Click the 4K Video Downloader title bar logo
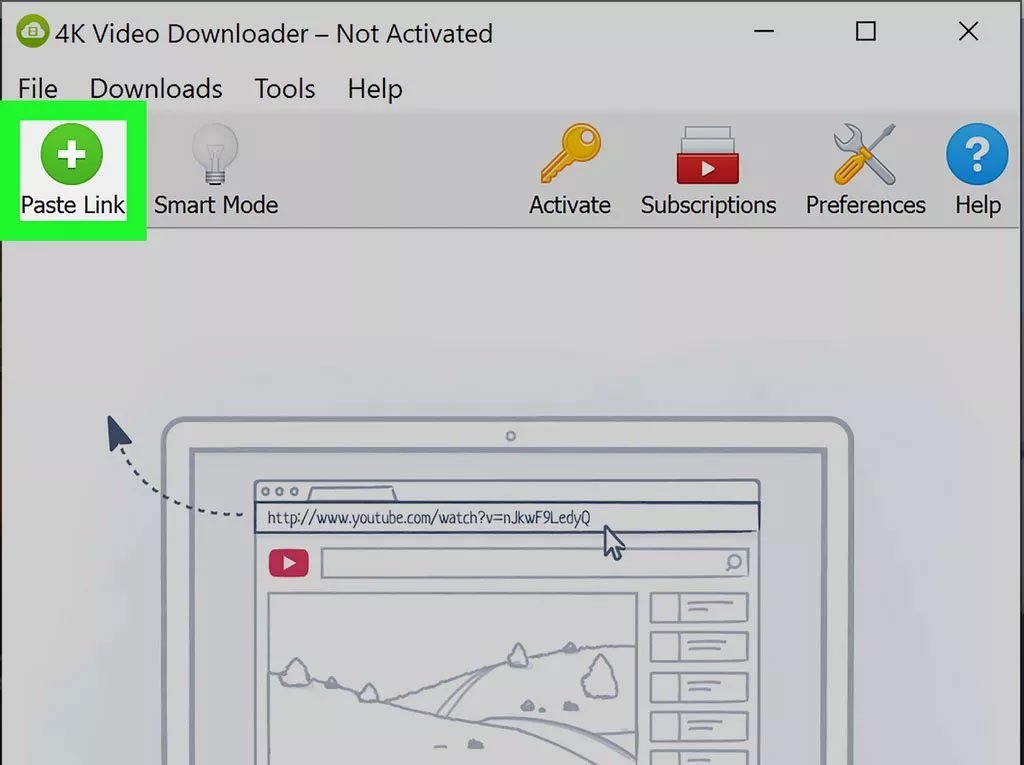1024x765 pixels. click(32, 33)
